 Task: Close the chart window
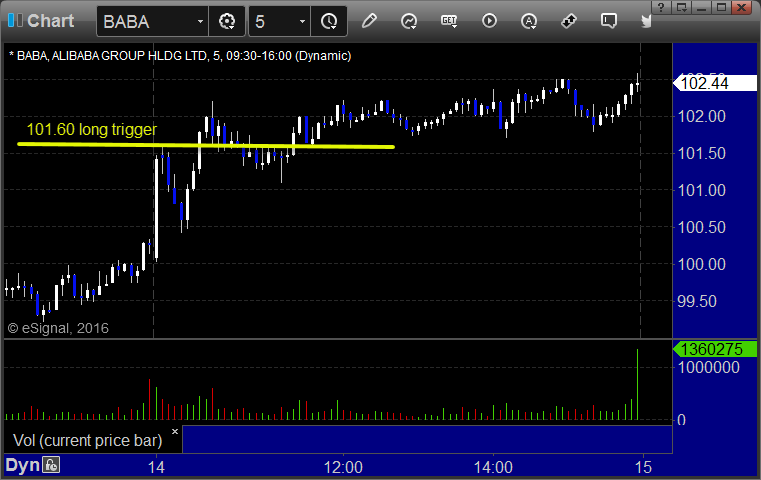pyautogui.click(x=742, y=7)
